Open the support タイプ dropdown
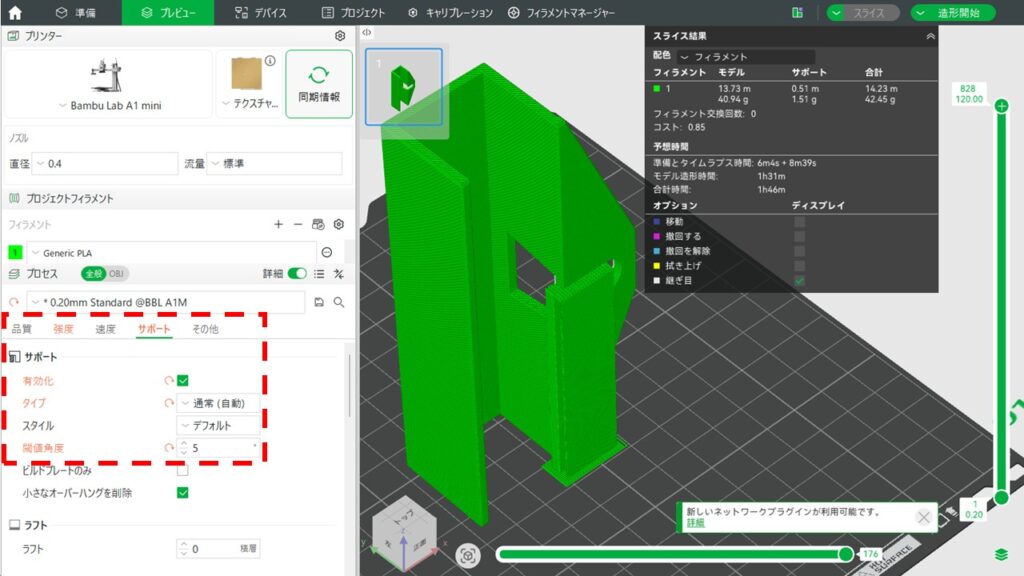Image resolution: width=1024 pixels, height=576 pixels. 218,403
